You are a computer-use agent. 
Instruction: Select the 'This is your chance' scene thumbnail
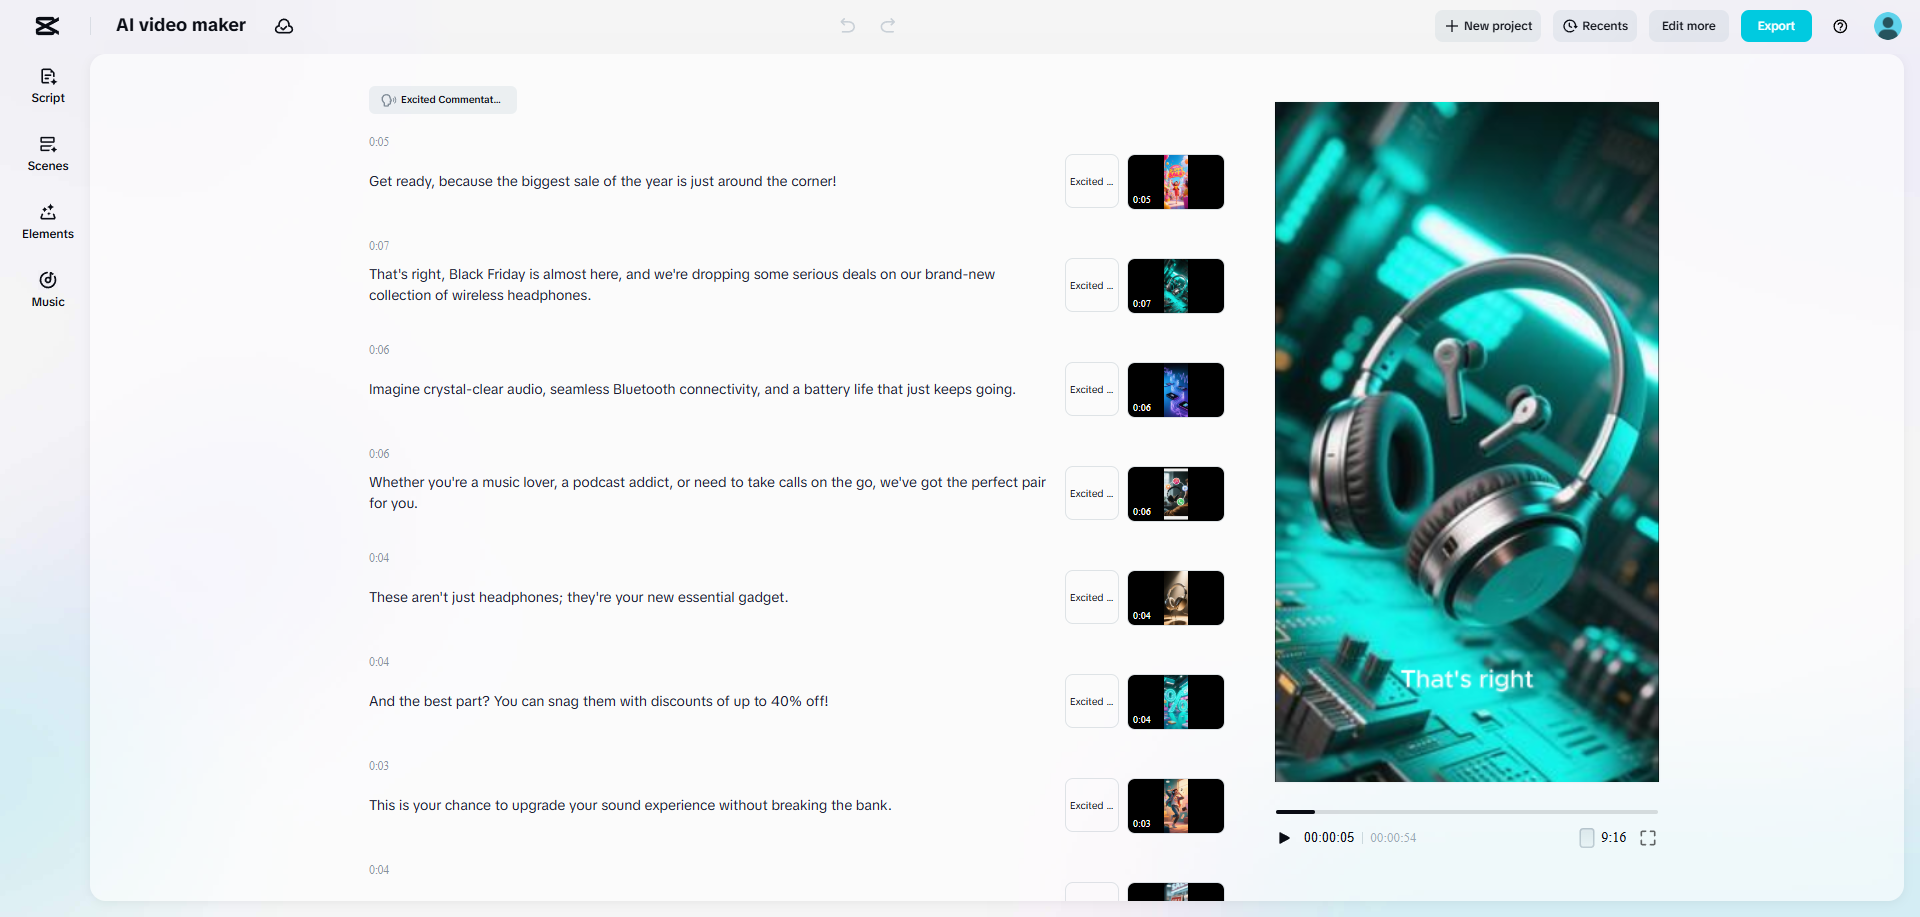[1176, 806]
